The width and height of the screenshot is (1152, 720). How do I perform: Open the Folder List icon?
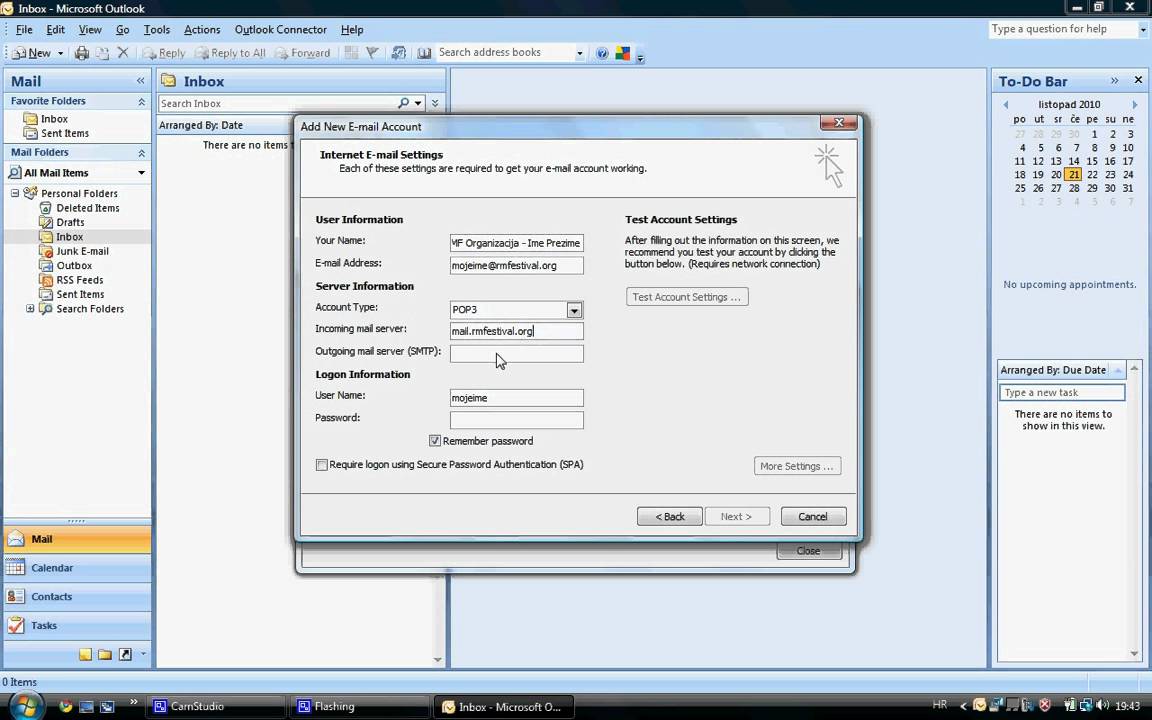coord(105,654)
